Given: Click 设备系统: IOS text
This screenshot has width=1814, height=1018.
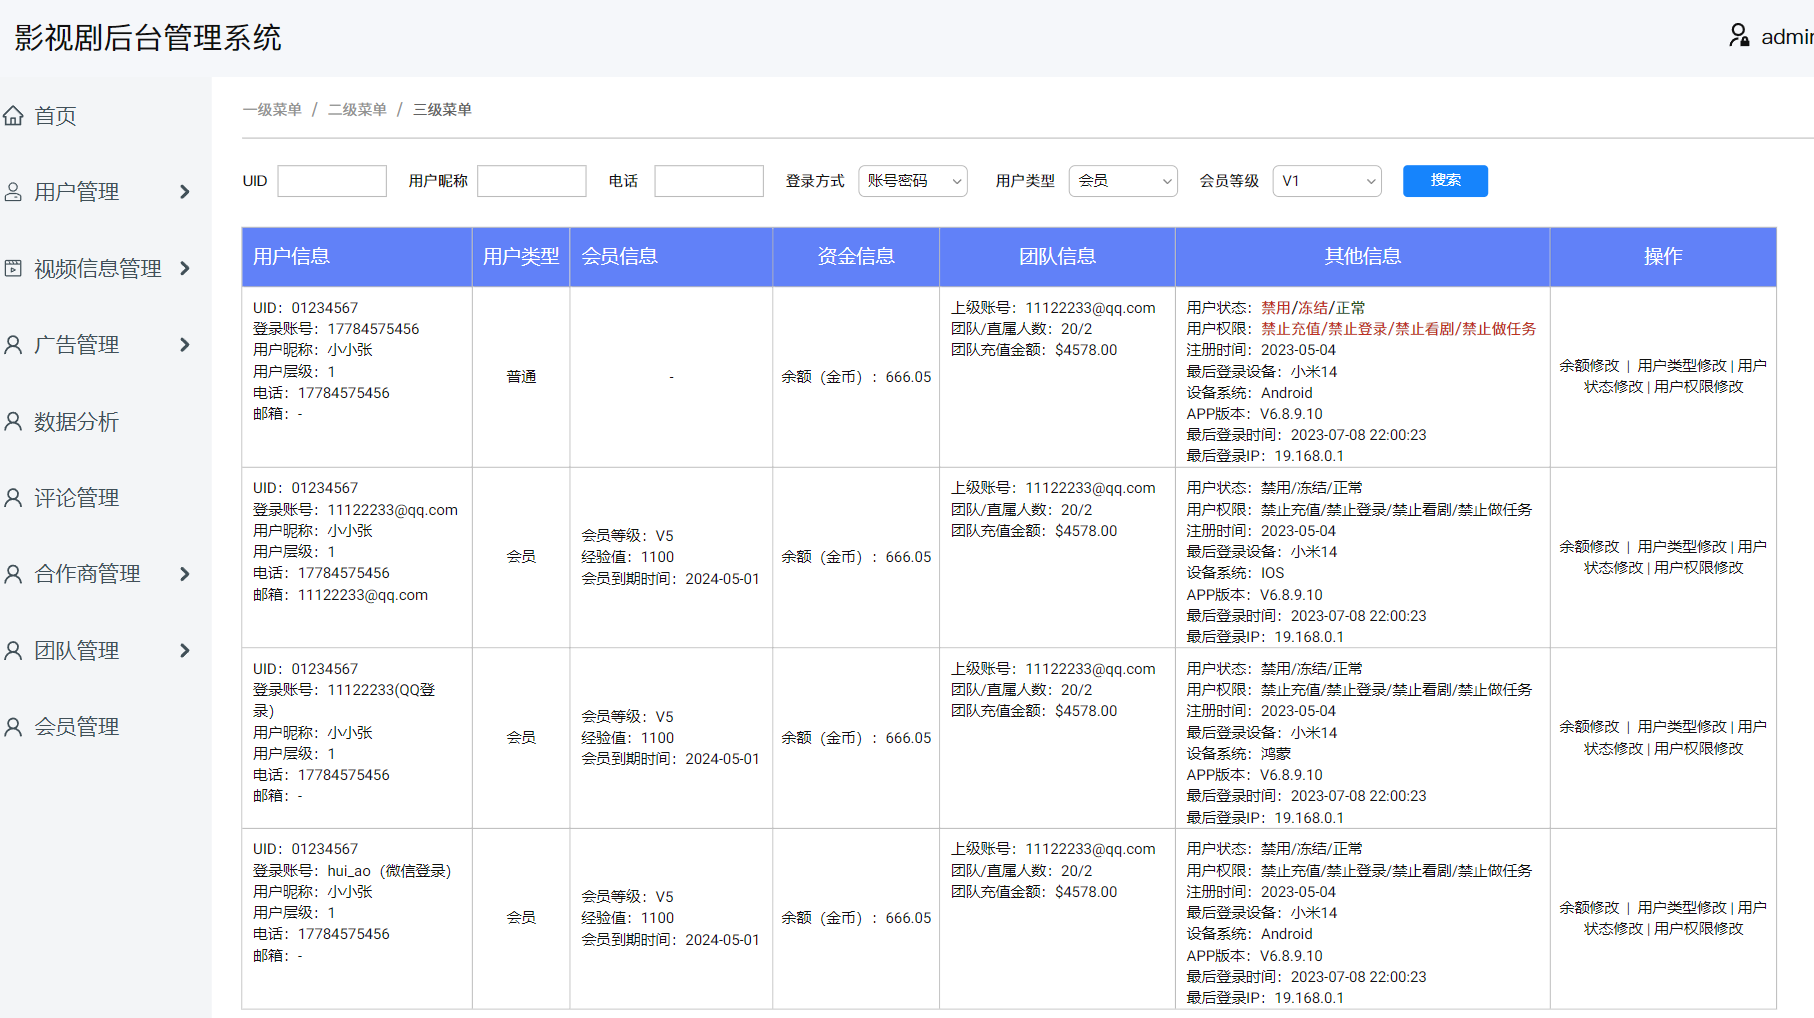Looking at the screenshot, I should tap(1235, 573).
